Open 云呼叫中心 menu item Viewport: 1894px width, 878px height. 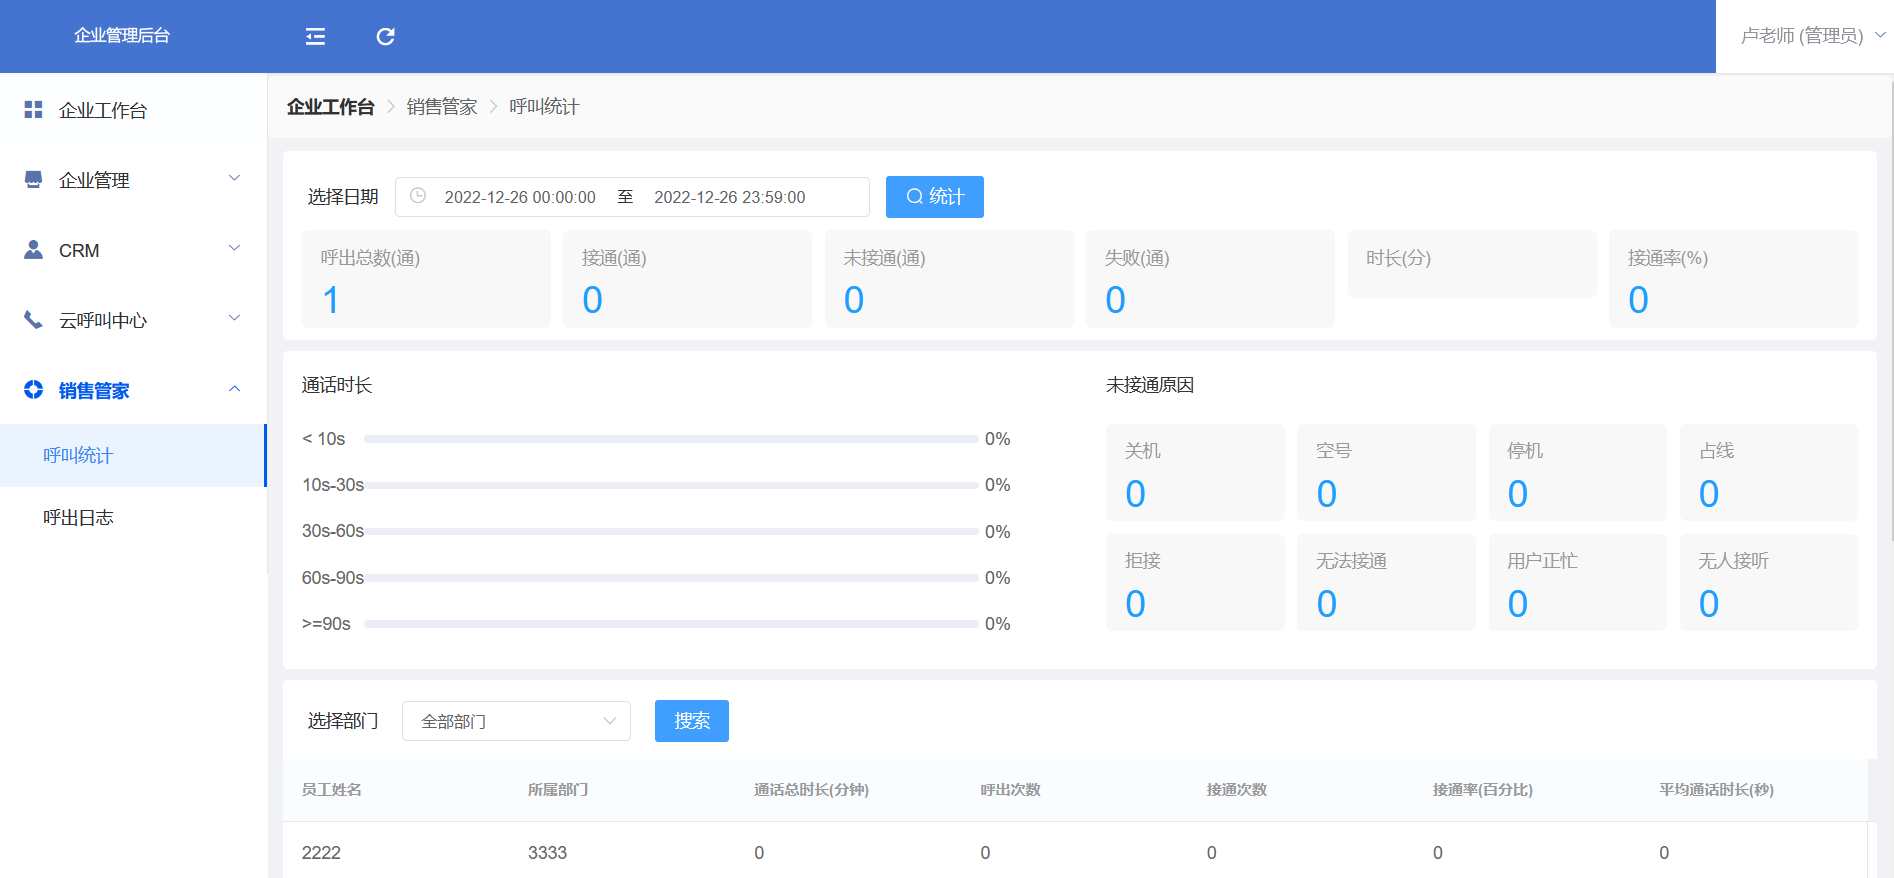pos(133,320)
